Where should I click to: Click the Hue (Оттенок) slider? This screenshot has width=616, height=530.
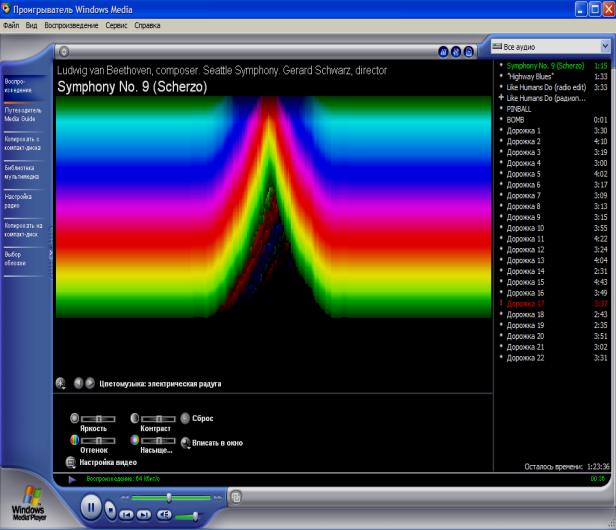(98, 441)
